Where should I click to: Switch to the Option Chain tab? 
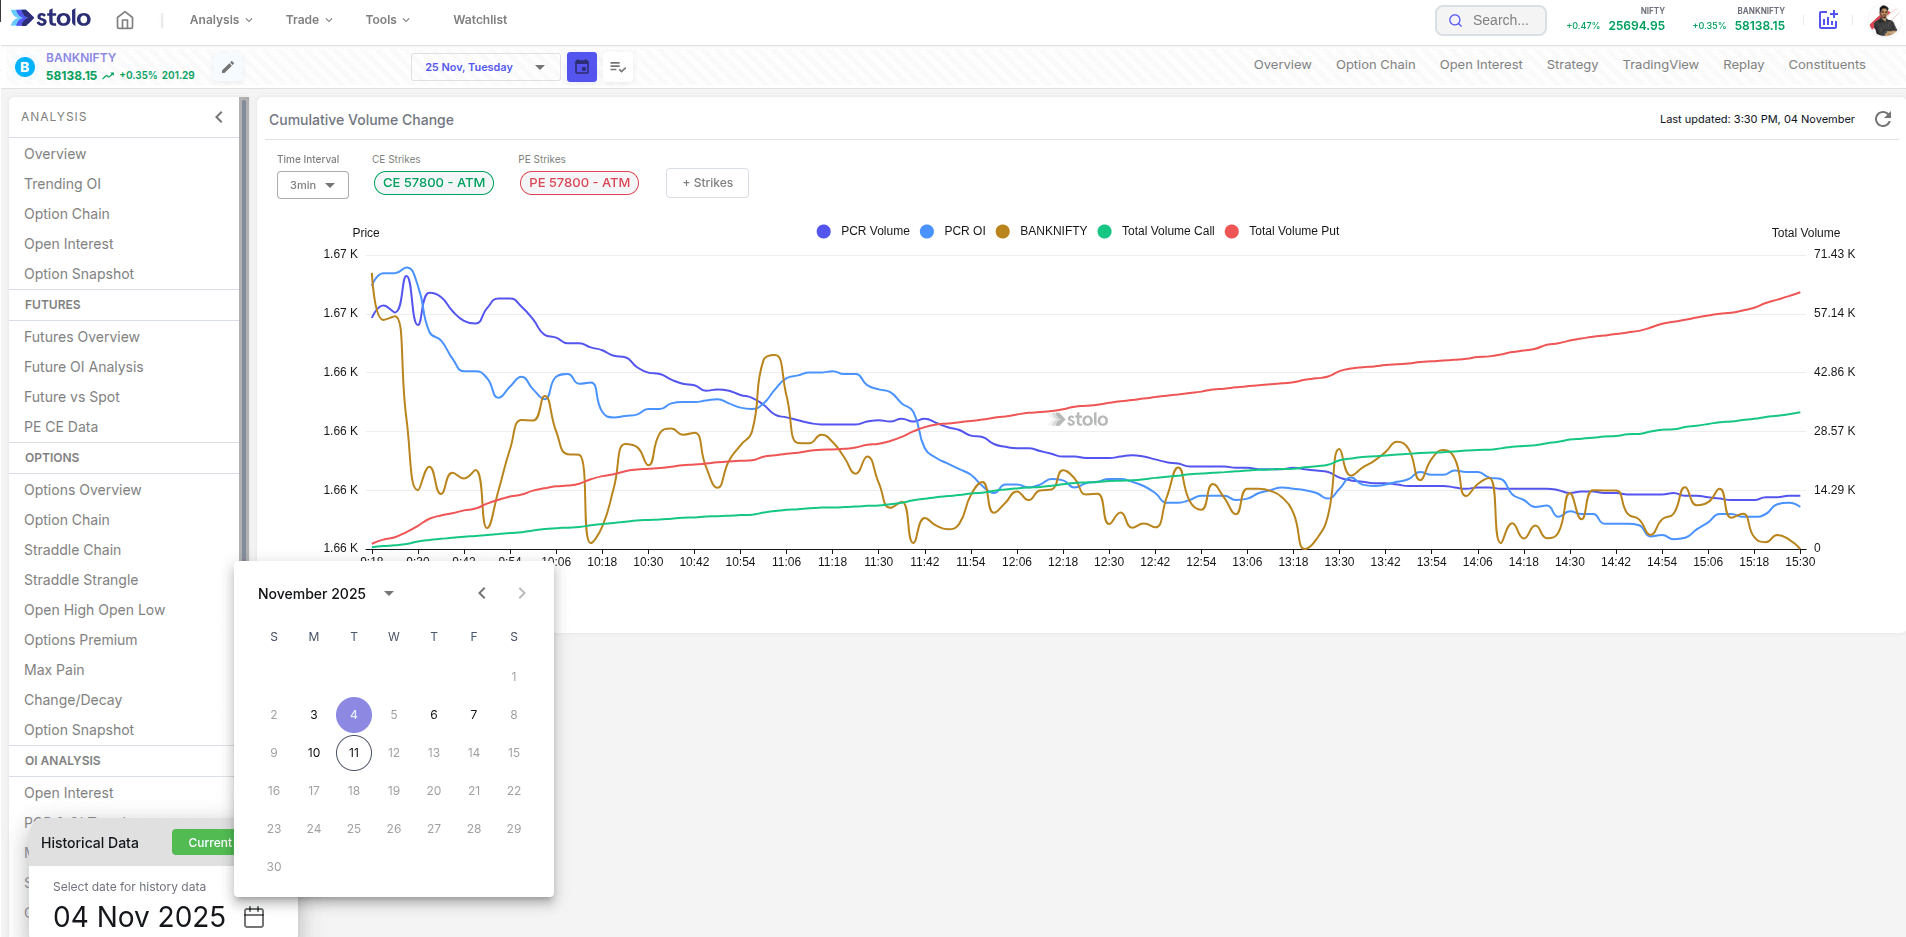1375,64
